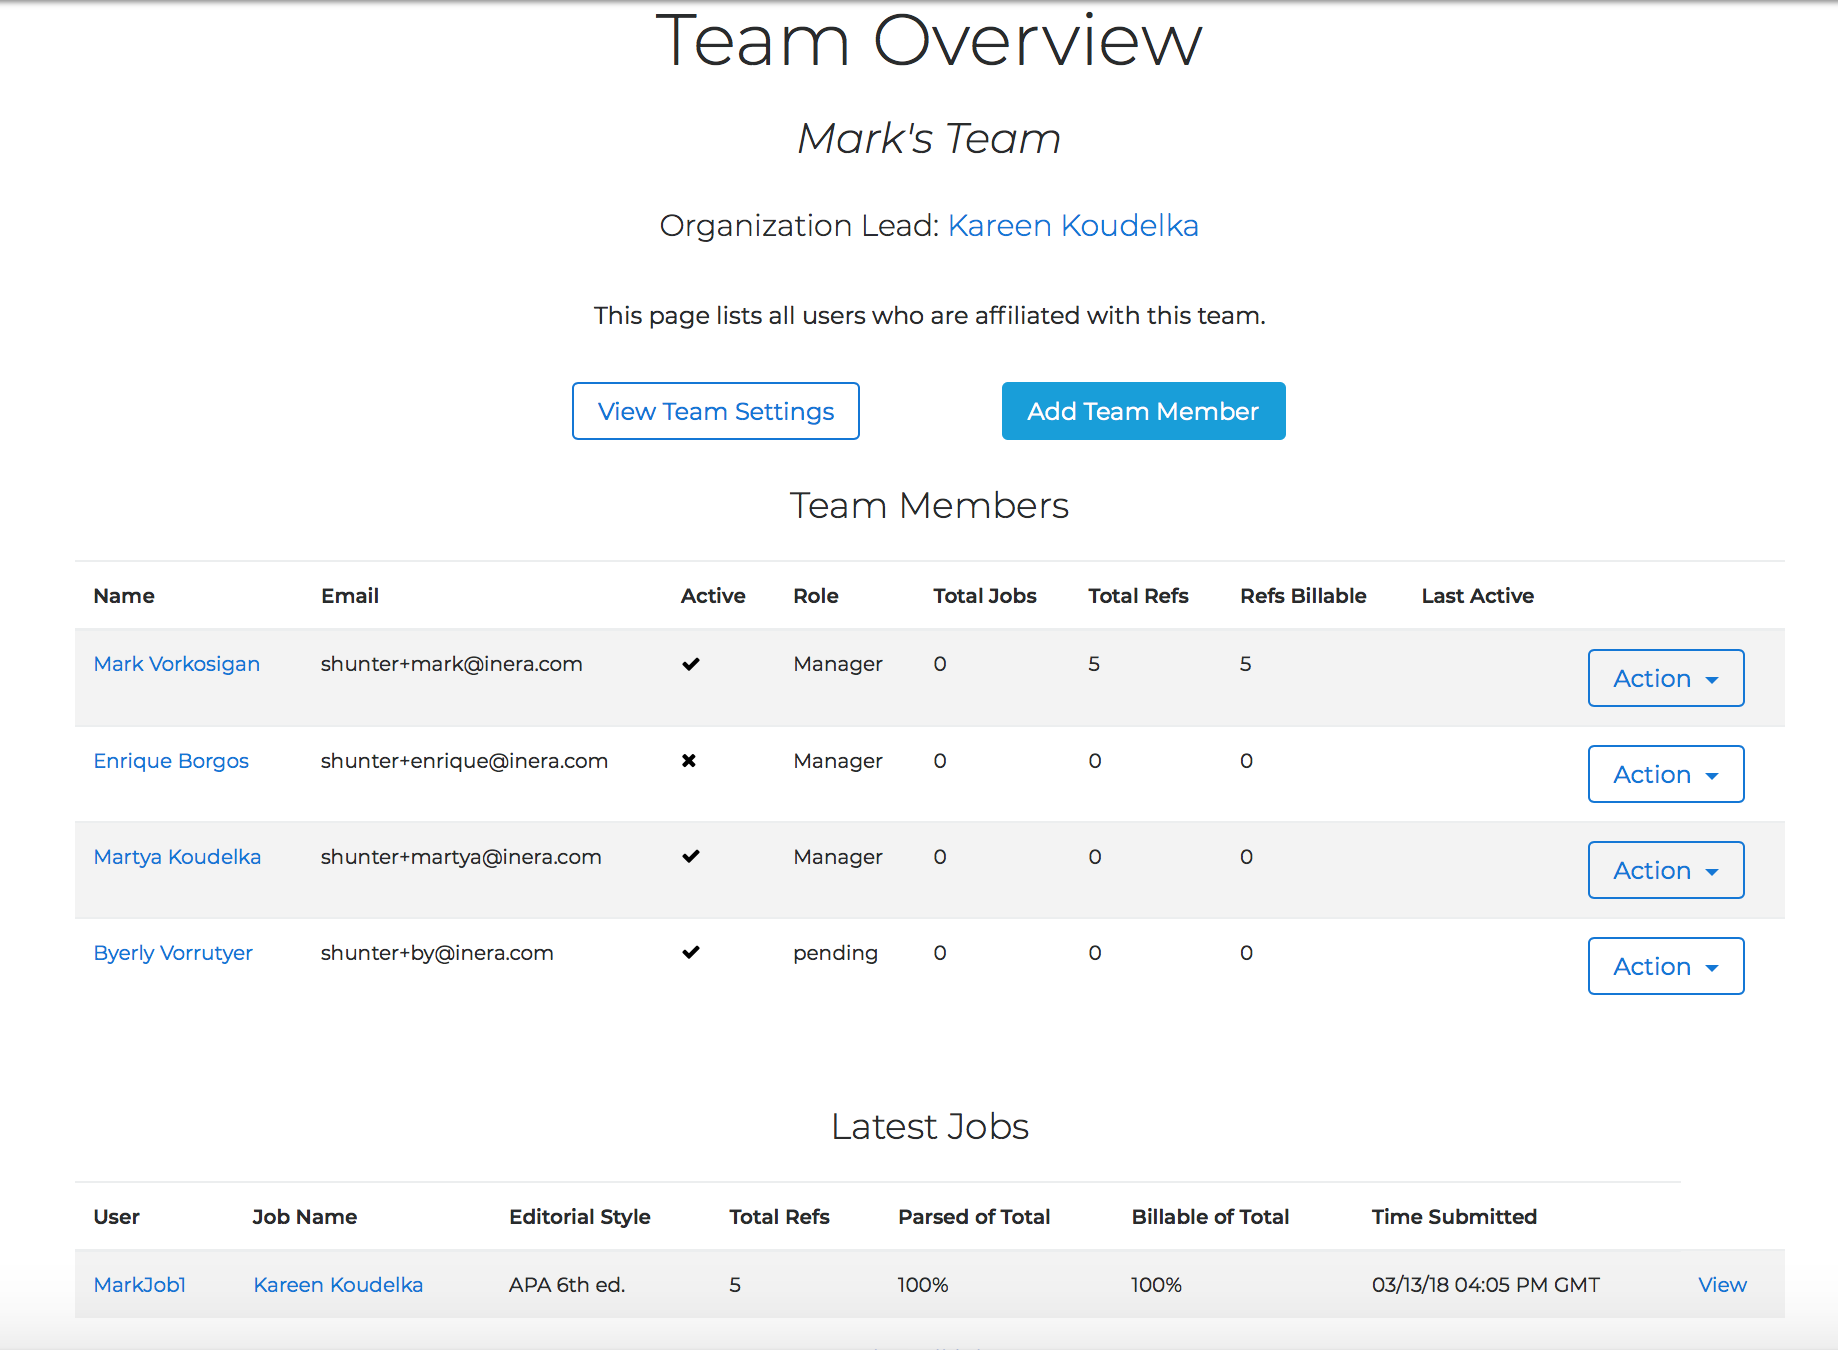Open Byerly Vorrutyer profile link
The width and height of the screenshot is (1838, 1350).
[x=173, y=953]
